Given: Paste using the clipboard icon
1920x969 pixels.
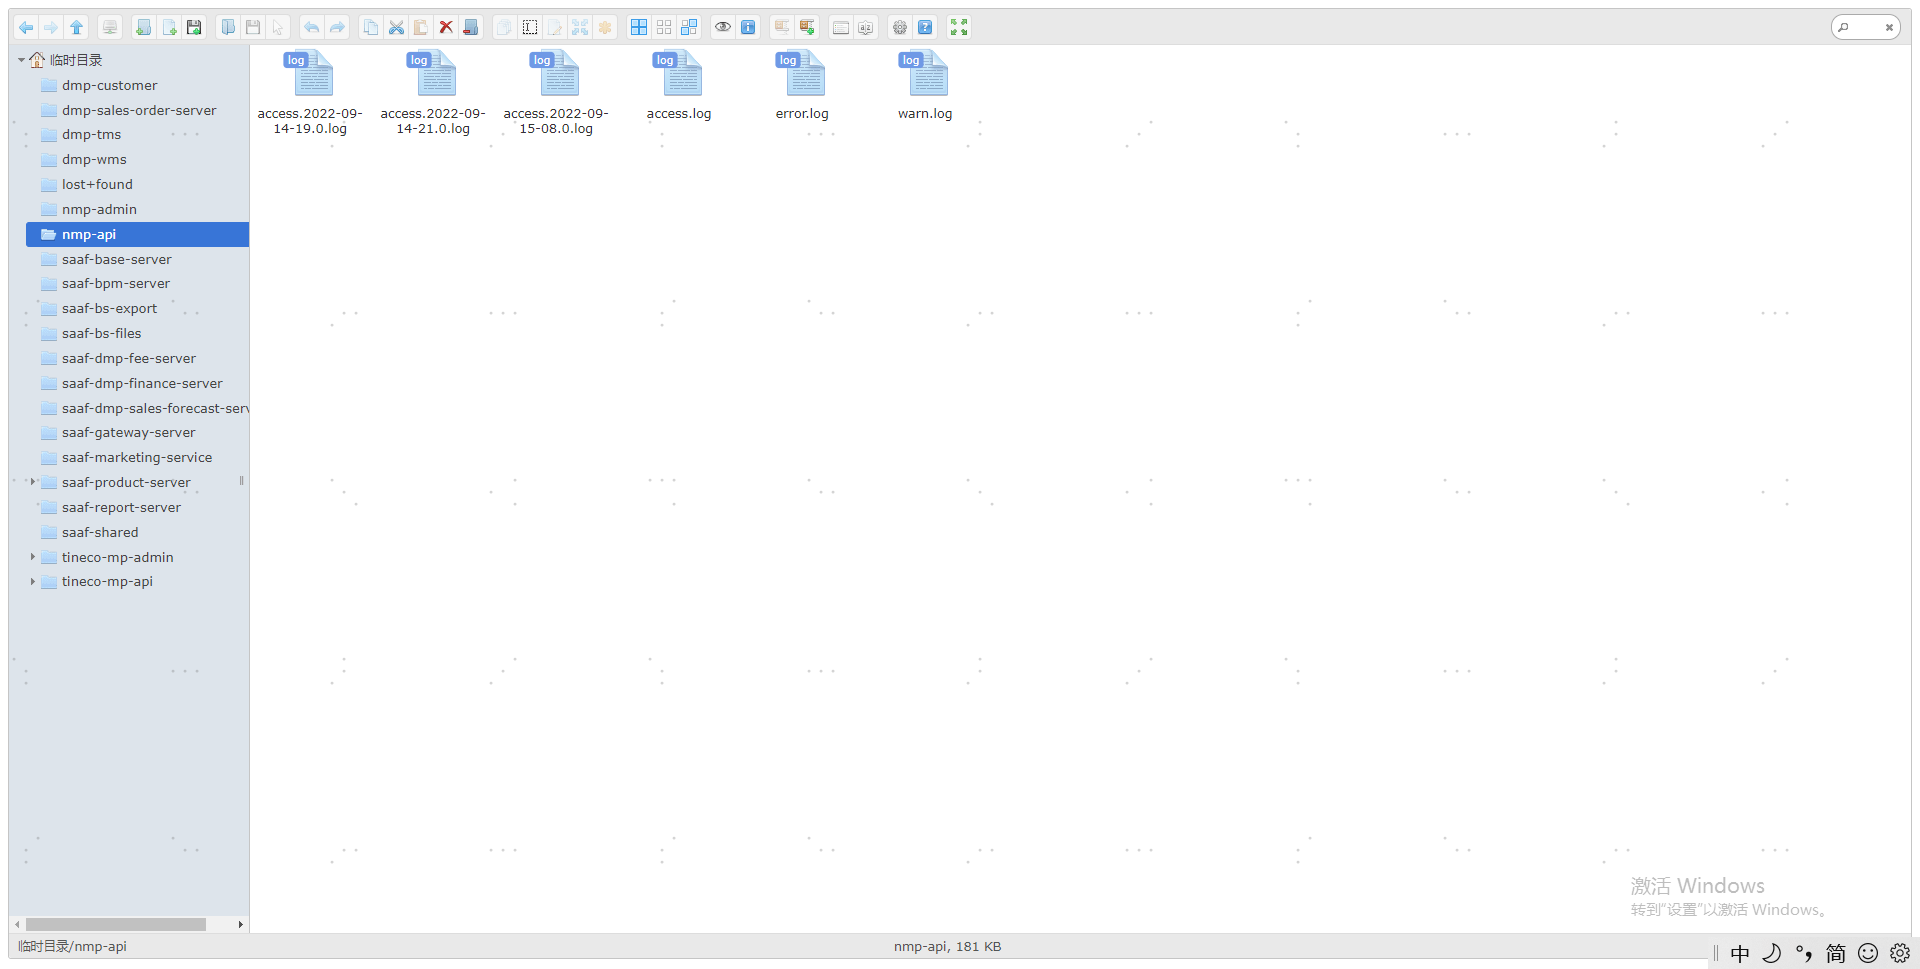Looking at the screenshot, I should (421, 27).
